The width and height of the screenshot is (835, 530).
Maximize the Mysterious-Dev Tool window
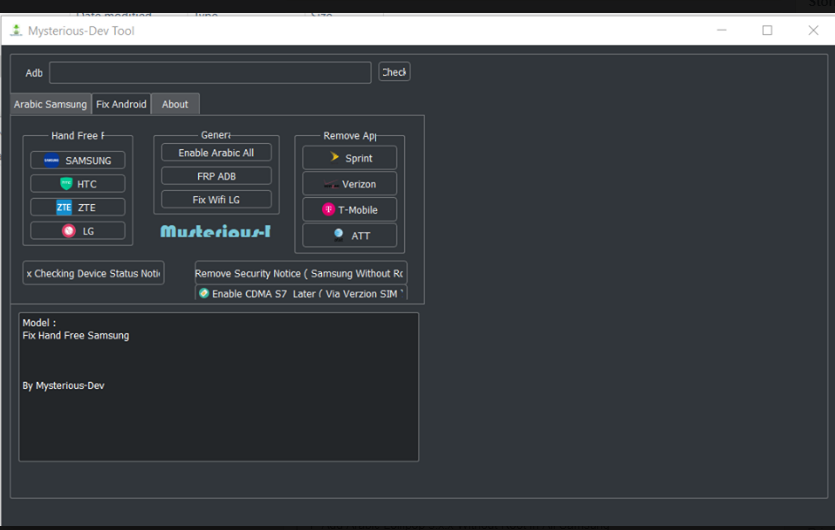767,30
